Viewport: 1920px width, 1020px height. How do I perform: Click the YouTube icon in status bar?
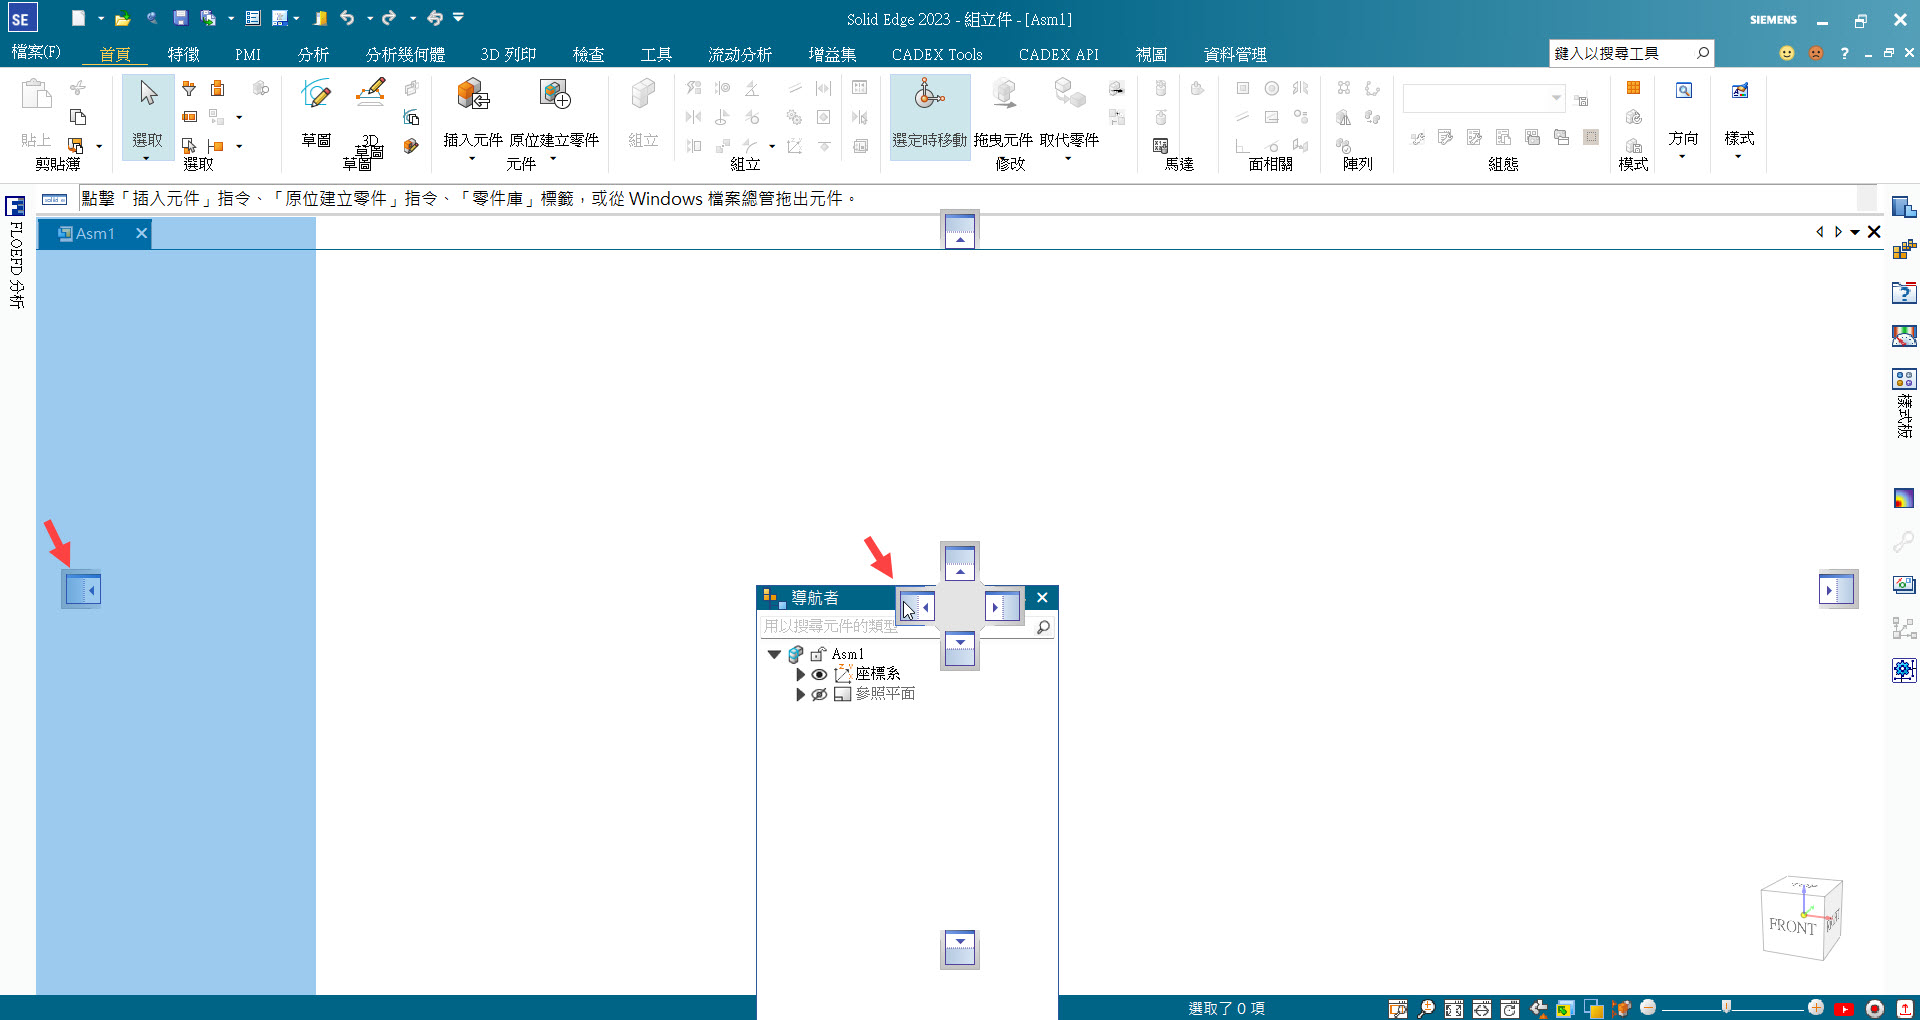pyautogui.click(x=1844, y=1008)
